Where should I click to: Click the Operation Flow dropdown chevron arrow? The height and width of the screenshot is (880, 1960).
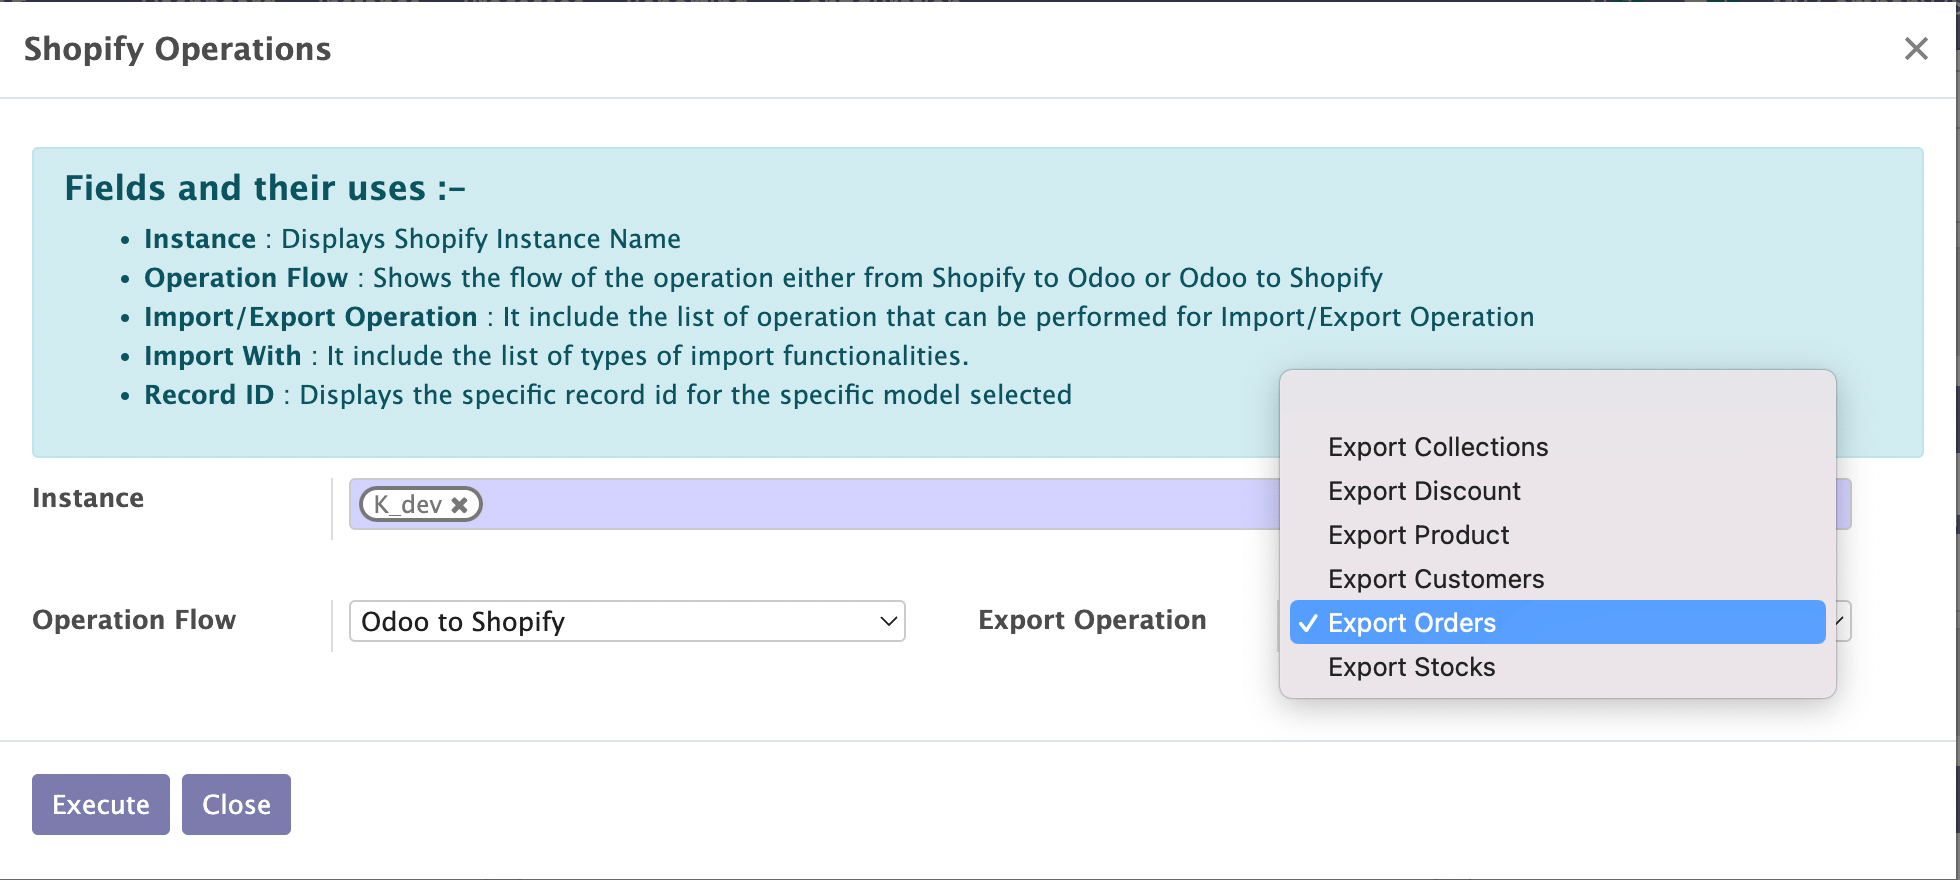click(x=888, y=621)
